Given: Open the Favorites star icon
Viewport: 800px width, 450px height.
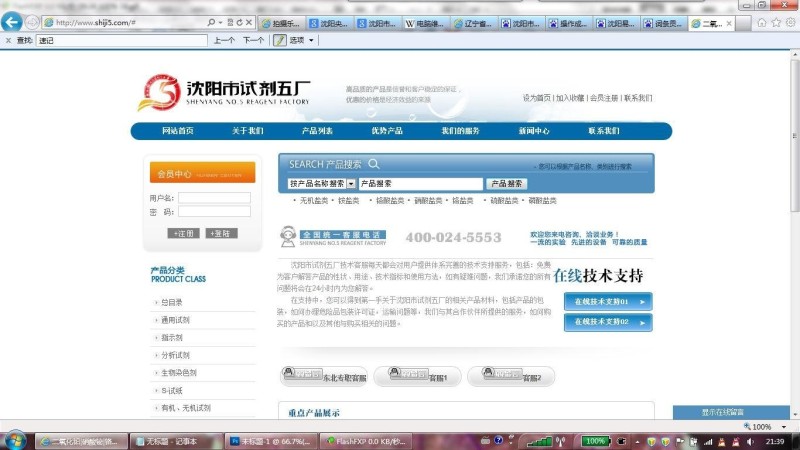Looking at the screenshot, I should coord(775,22).
